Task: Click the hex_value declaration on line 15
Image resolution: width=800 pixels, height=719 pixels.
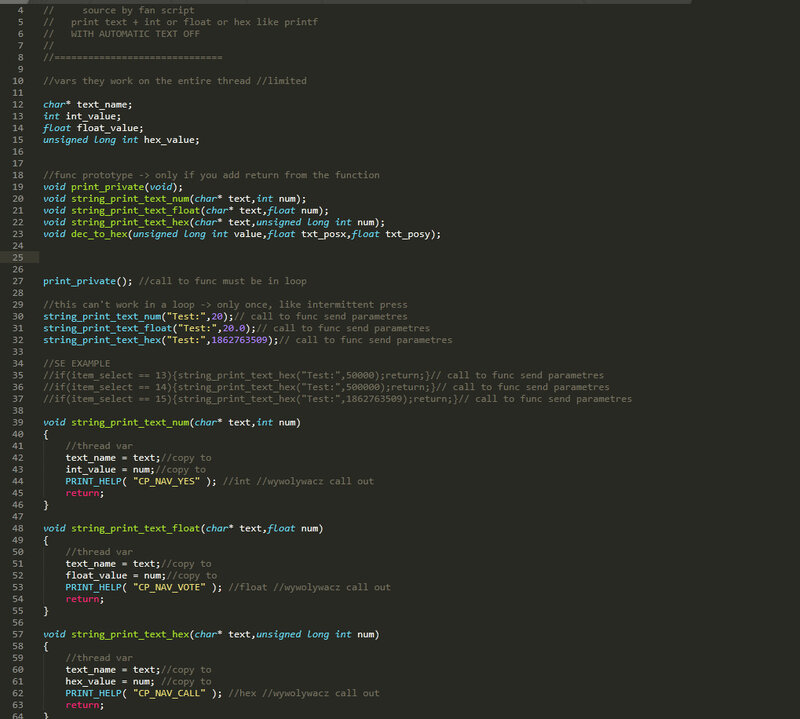Action: coord(177,140)
